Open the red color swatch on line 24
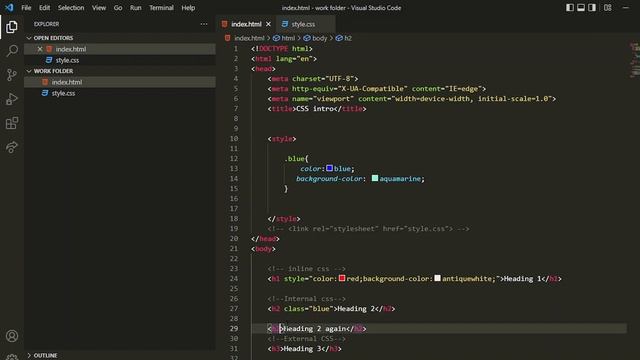 click(x=342, y=278)
